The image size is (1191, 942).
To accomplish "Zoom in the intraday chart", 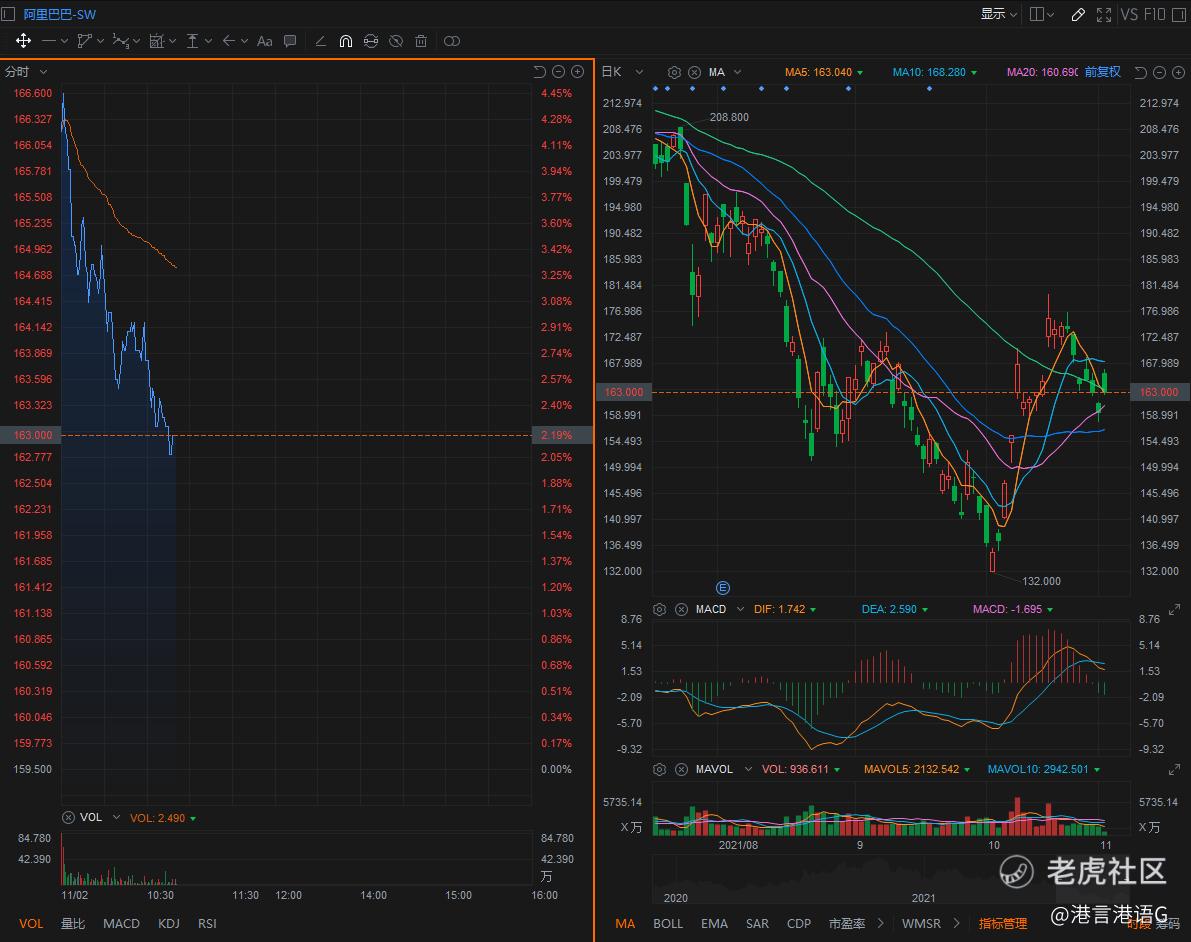I will coord(577,71).
